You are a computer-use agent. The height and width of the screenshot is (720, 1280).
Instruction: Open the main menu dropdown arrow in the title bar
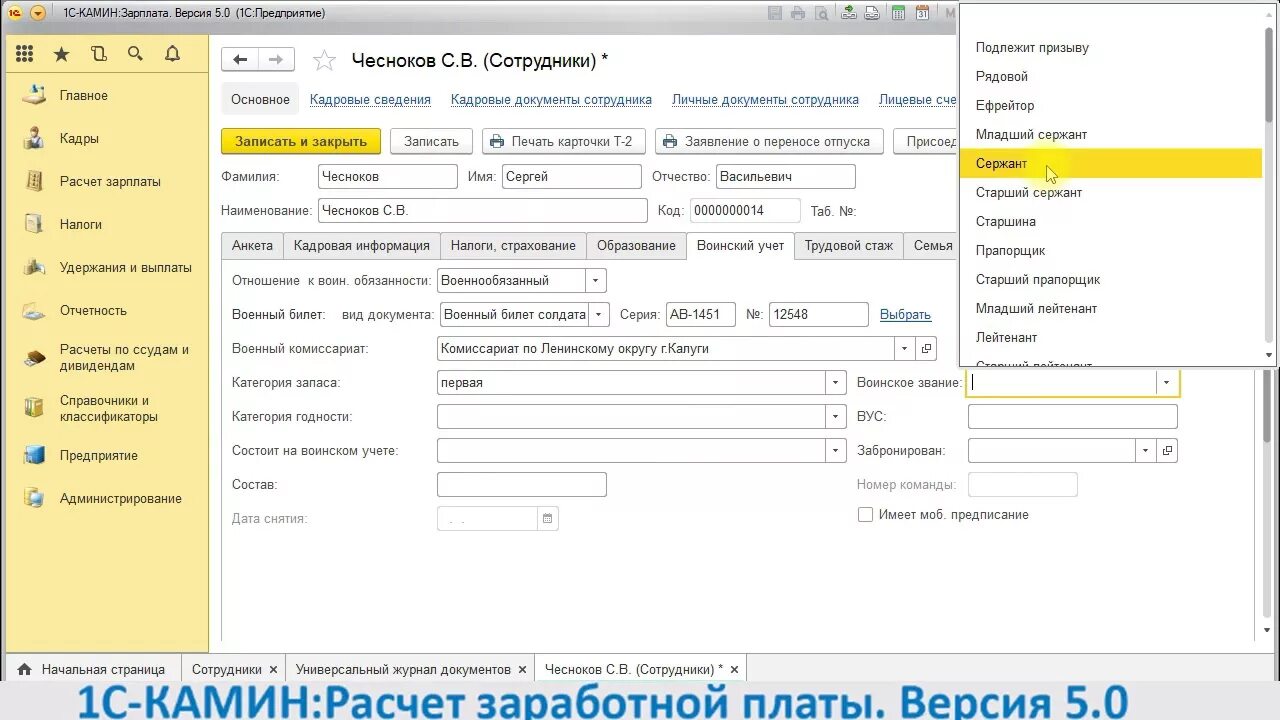click(x=38, y=13)
